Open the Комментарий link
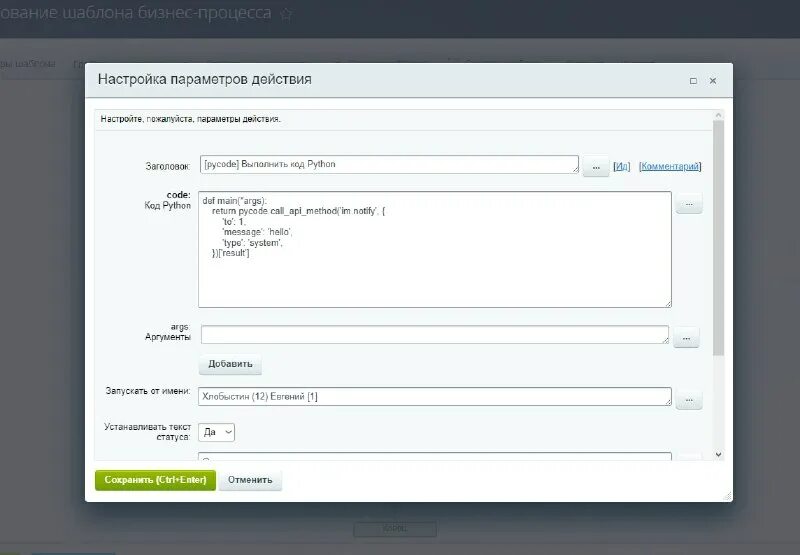Screen dimensions: 800x555 [x=670, y=166]
